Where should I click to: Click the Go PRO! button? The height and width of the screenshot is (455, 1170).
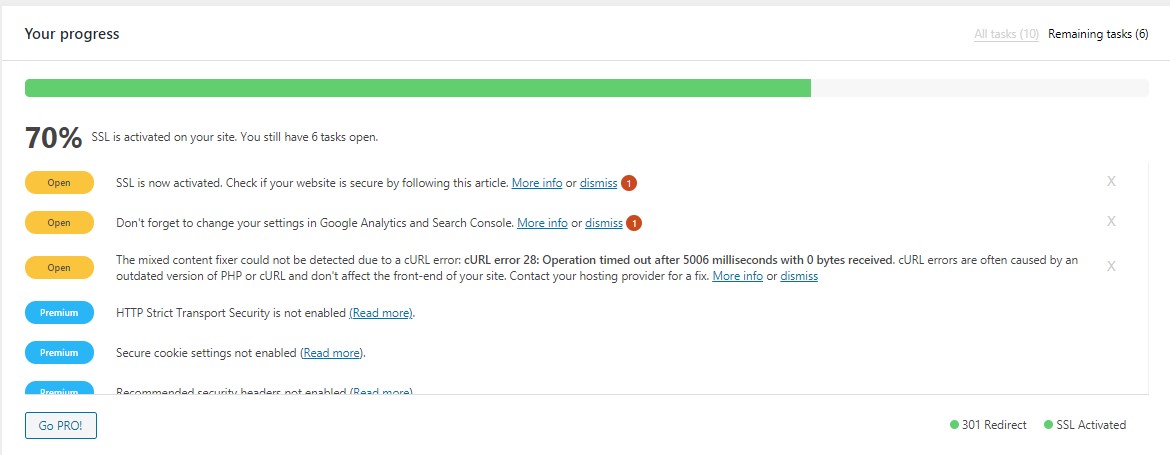pos(60,426)
